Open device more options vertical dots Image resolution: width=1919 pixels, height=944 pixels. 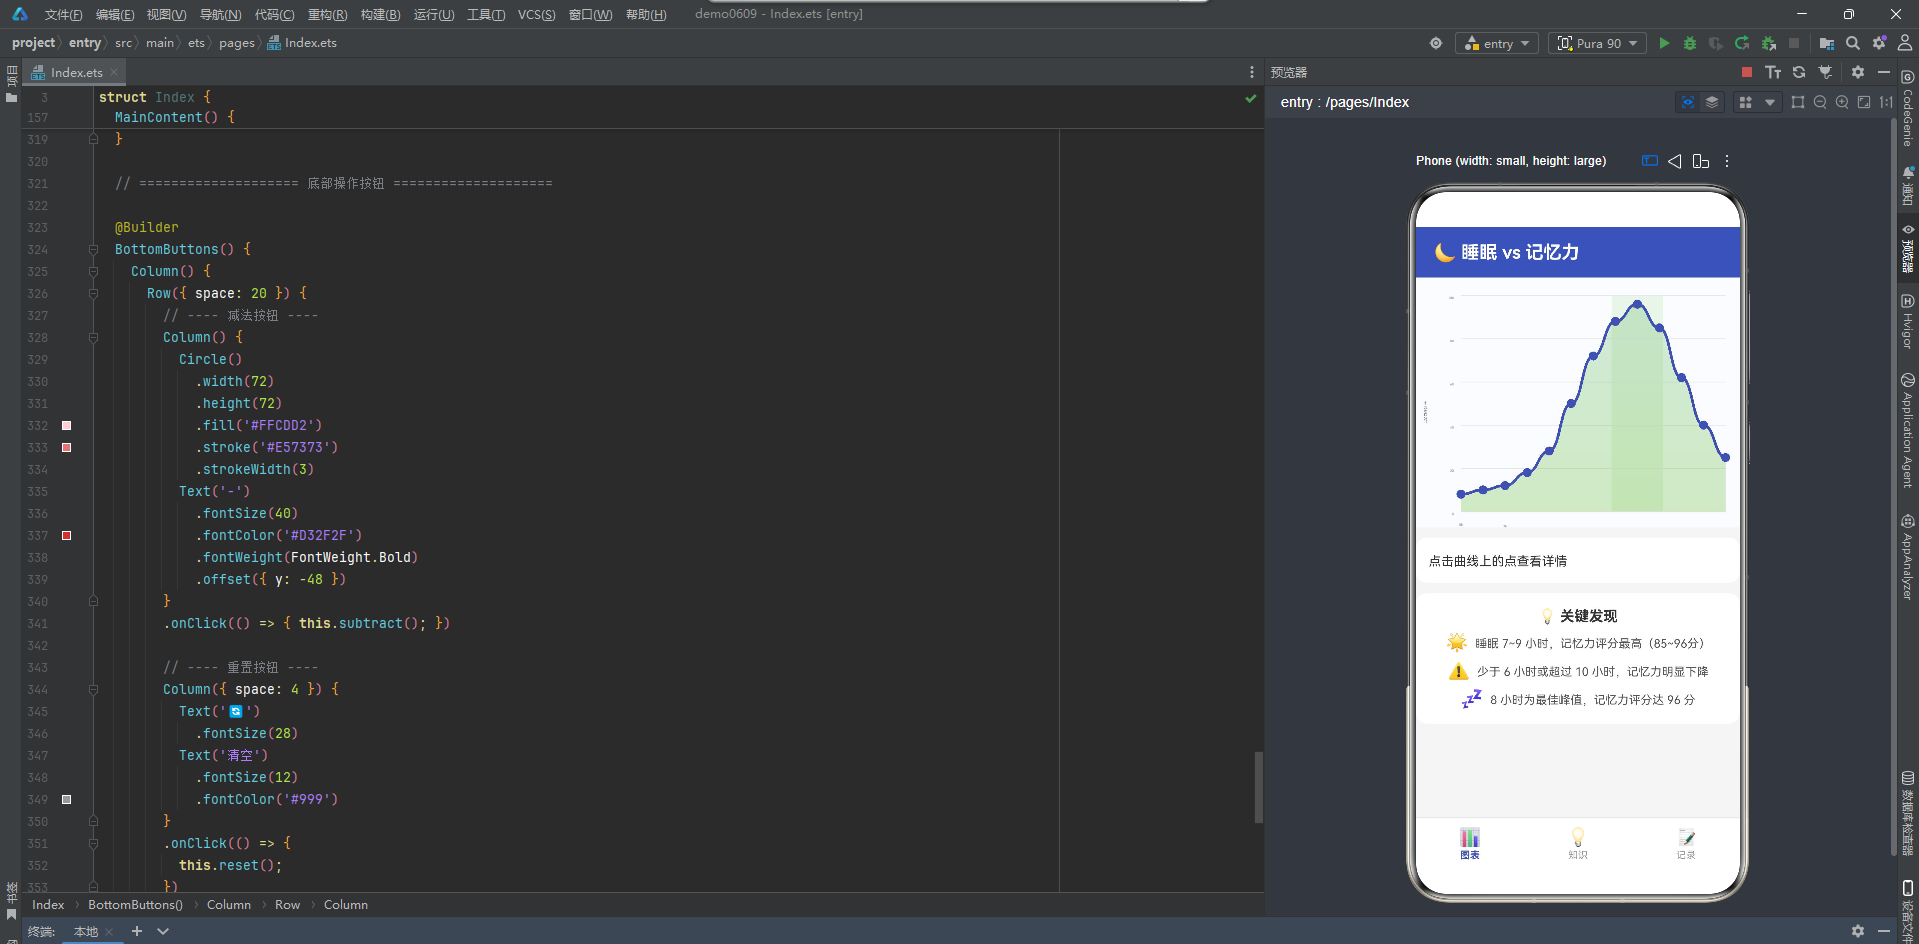pyautogui.click(x=1727, y=161)
